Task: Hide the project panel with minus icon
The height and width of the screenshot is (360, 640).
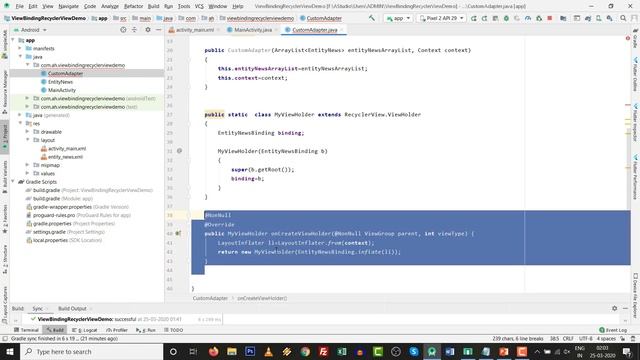Action: point(158,30)
